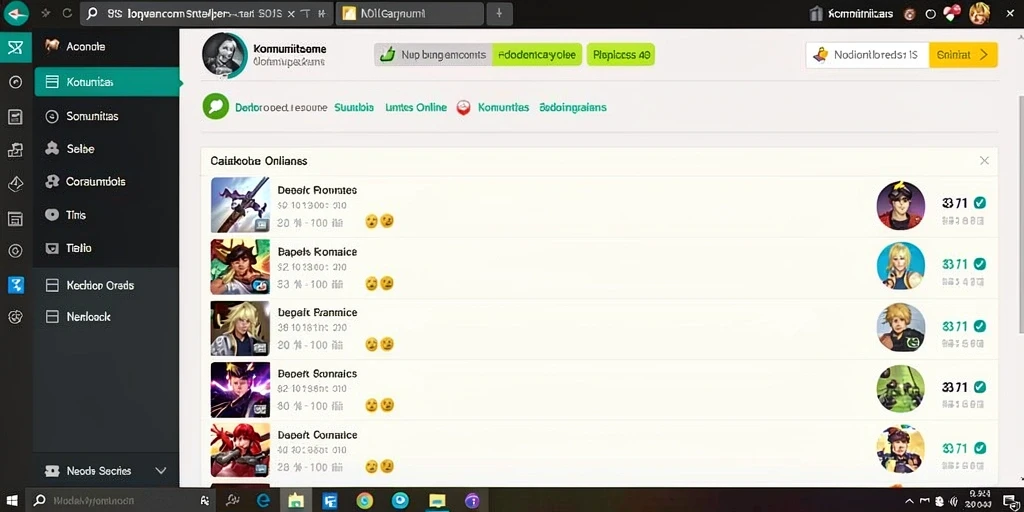The height and width of the screenshot is (512, 1024).
Task: Toggle the teal checkmark in second row
Action: click(979, 264)
